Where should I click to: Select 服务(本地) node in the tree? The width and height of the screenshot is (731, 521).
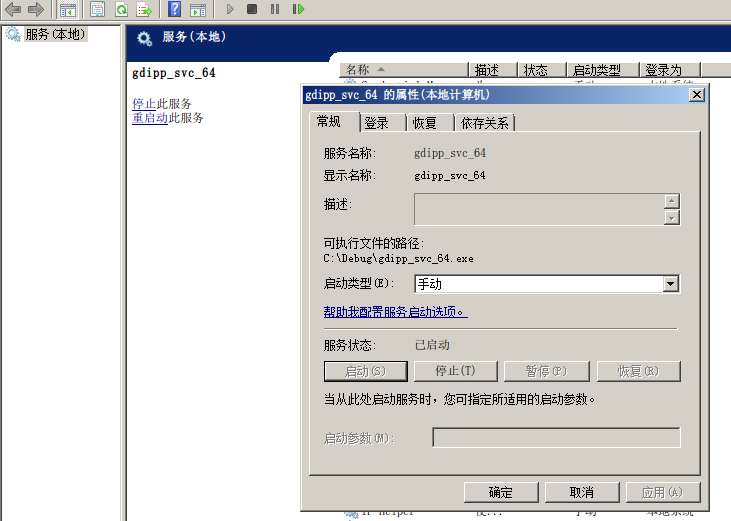(55, 34)
